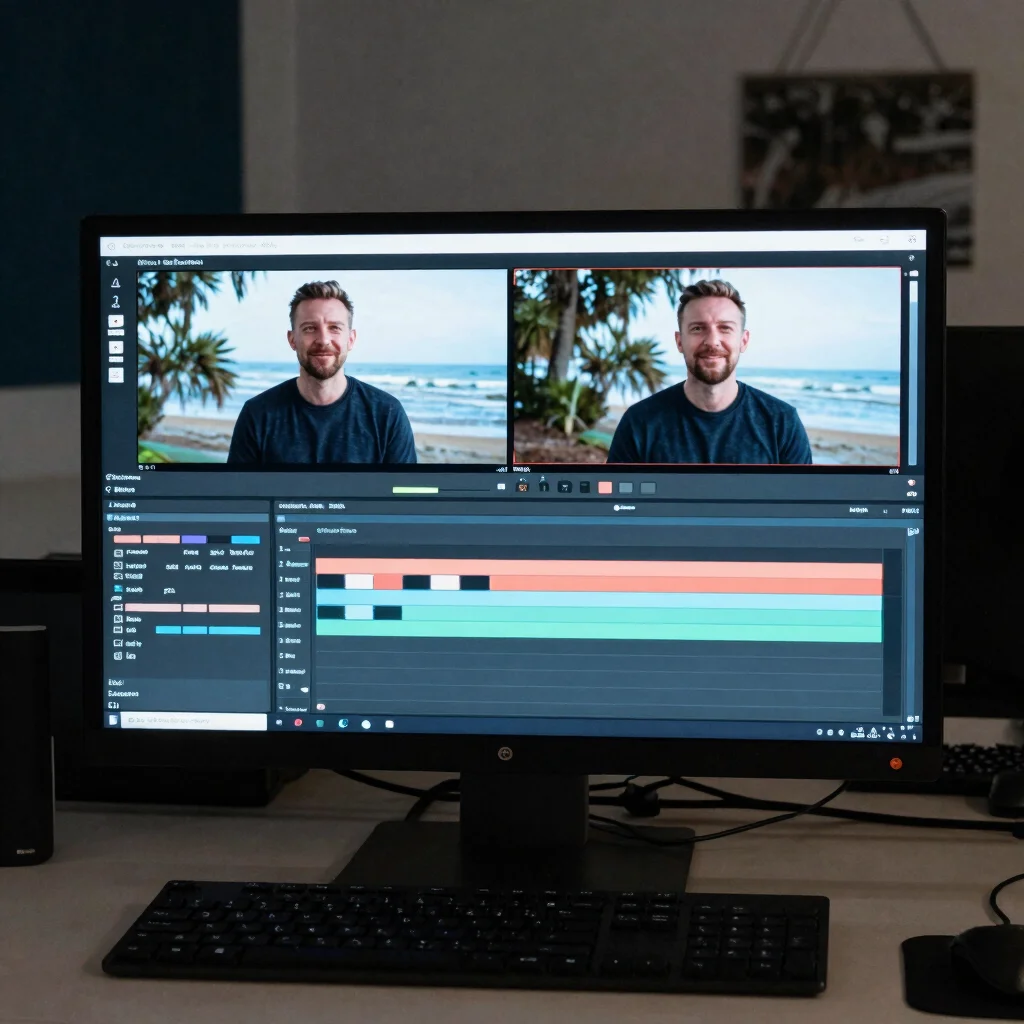Select the long salmon clip after the black segments
The width and height of the screenshot is (1024, 1024).
pyautogui.click(x=686, y=585)
